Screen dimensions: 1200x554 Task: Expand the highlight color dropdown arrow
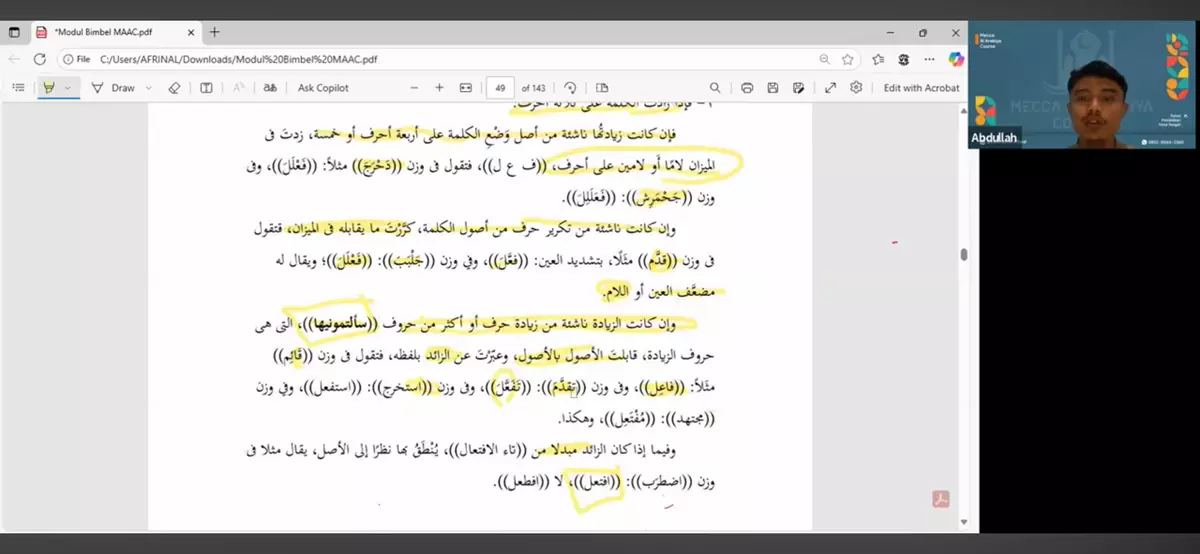tap(68, 88)
